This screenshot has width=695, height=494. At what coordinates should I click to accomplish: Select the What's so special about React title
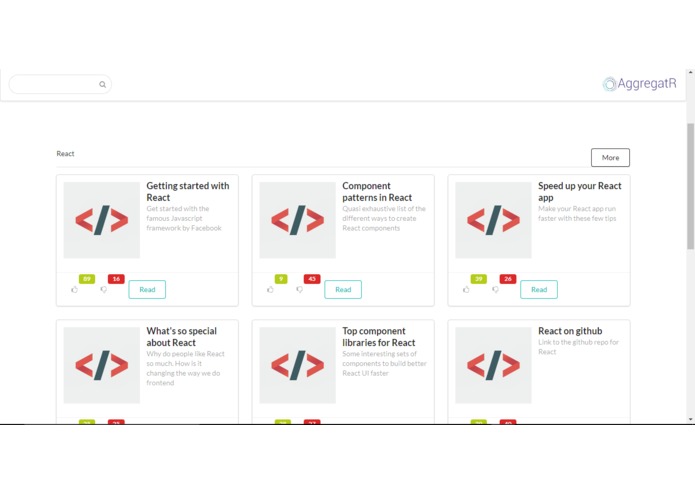pos(182,337)
